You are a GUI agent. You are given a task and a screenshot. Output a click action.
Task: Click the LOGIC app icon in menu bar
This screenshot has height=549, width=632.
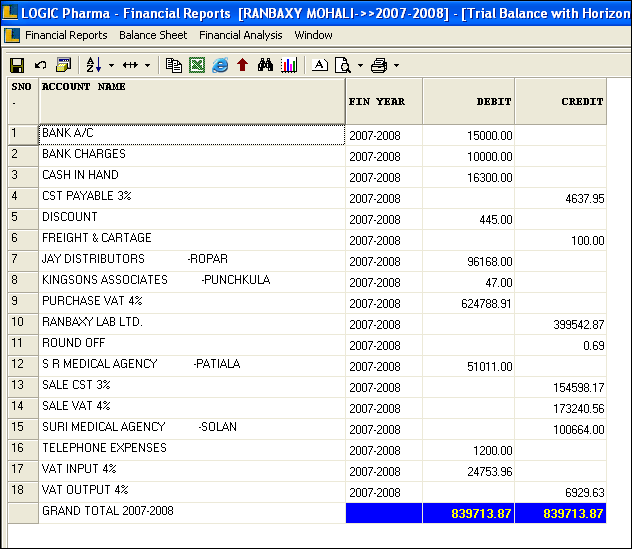point(12,35)
